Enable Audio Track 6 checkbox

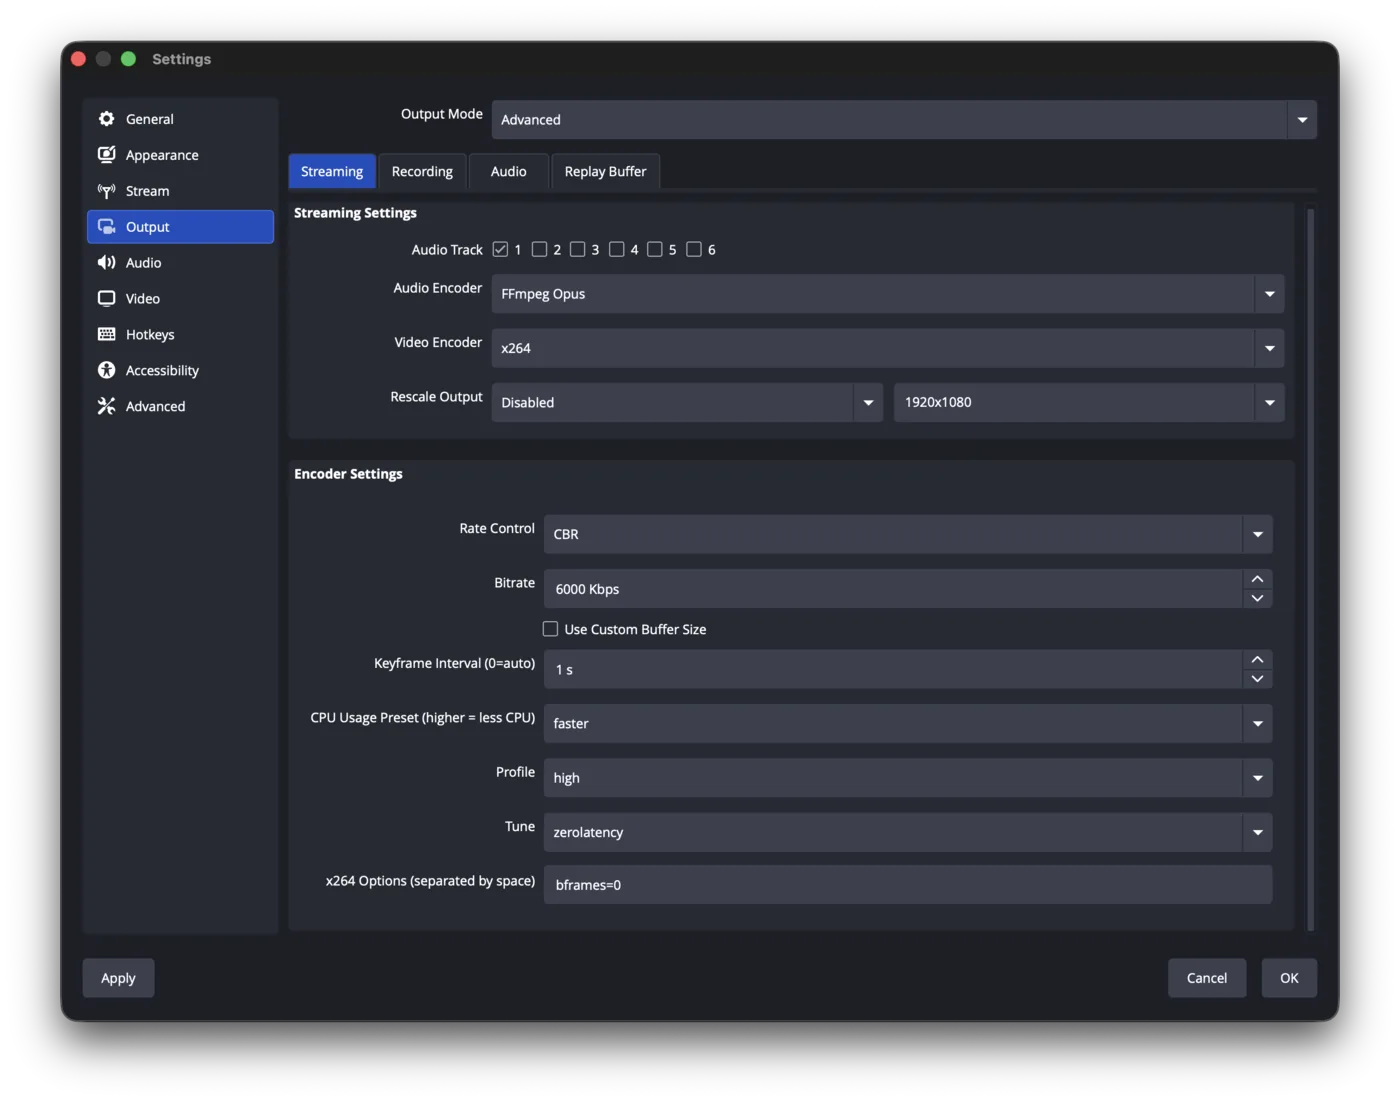pos(693,250)
